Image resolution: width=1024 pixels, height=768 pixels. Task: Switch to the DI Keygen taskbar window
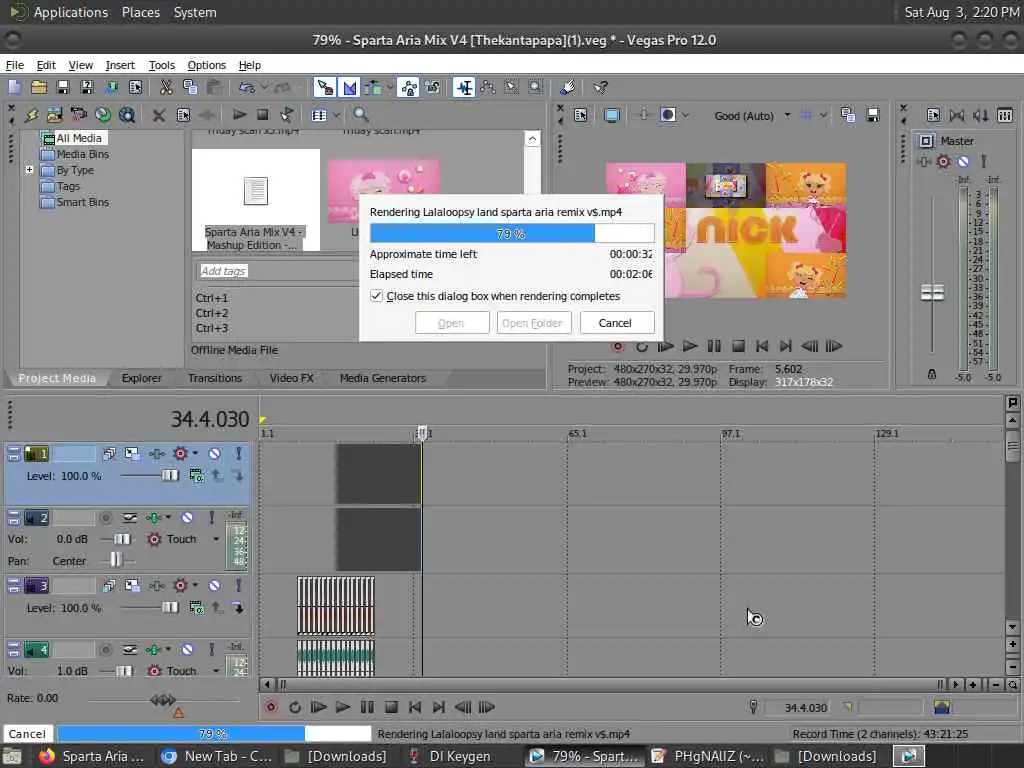click(451, 756)
